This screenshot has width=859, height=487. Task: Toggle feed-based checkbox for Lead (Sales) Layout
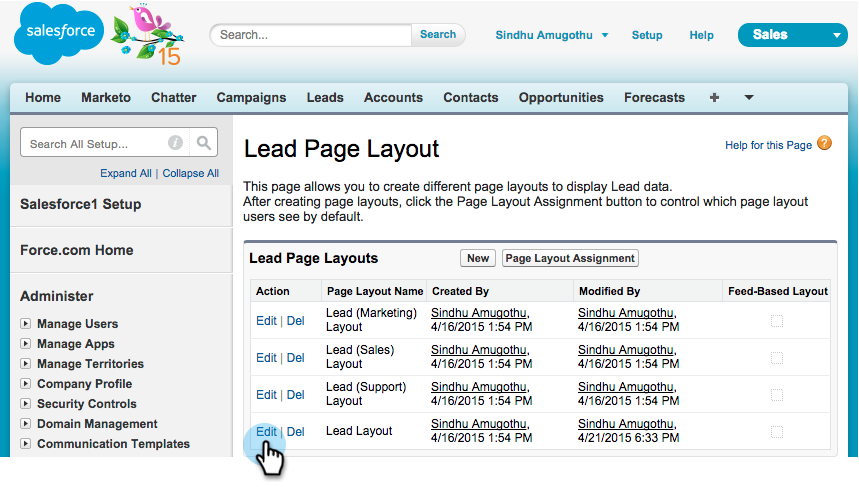(x=777, y=358)
